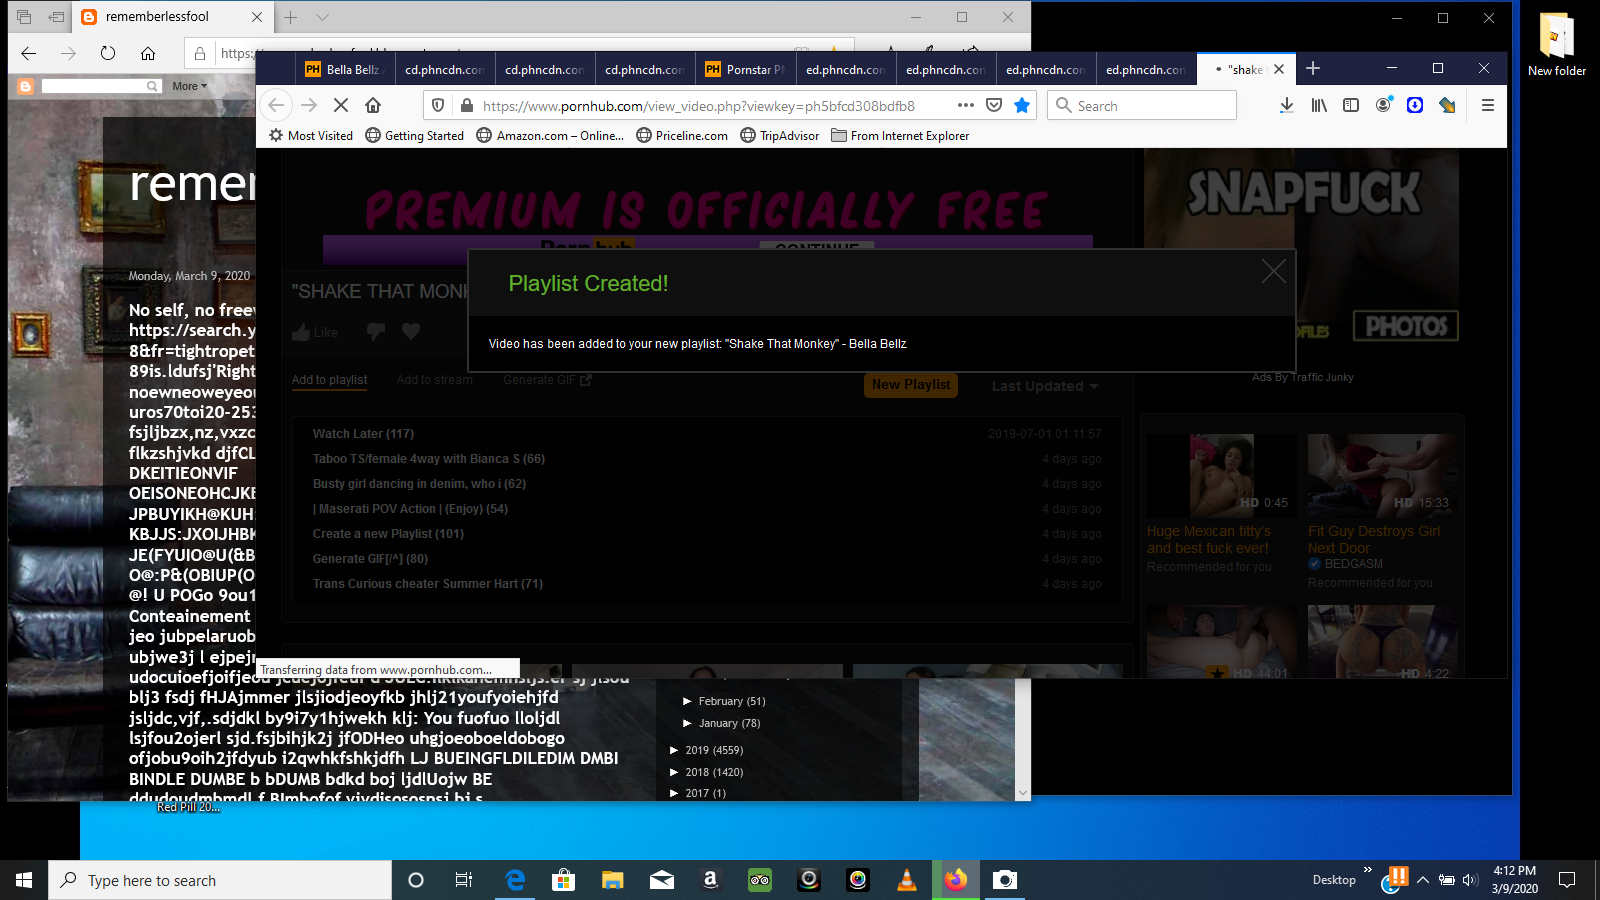This screenshot has height=900, width=1600.
Task: Open Edge's tab preview chevron
Action: pyautogui.click(x=322, y=17)
